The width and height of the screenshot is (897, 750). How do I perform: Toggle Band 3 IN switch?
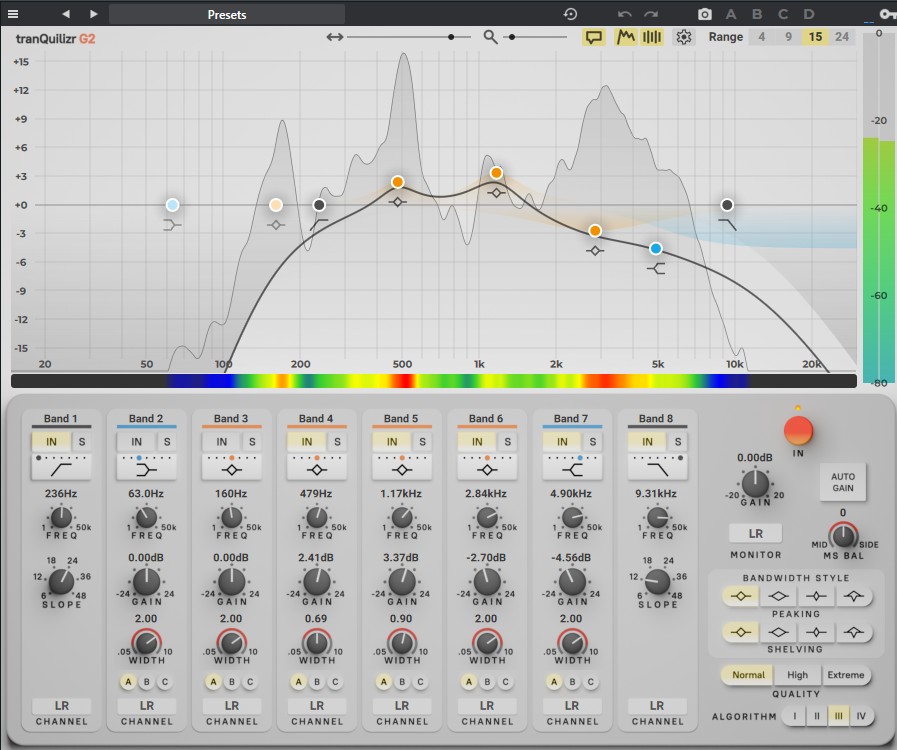click(221, 442)
